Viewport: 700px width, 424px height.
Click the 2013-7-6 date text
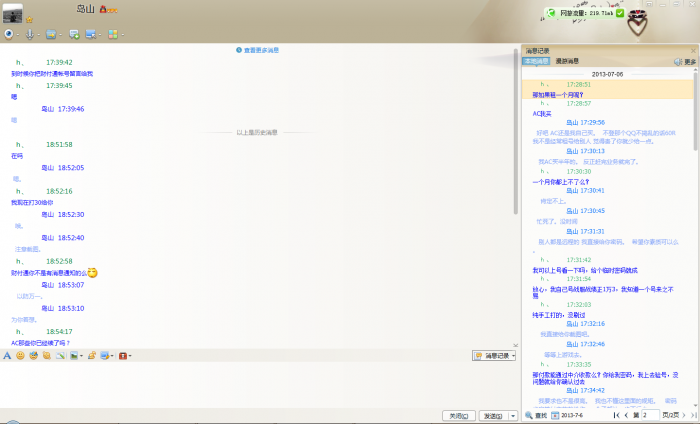tap(571, 416)
